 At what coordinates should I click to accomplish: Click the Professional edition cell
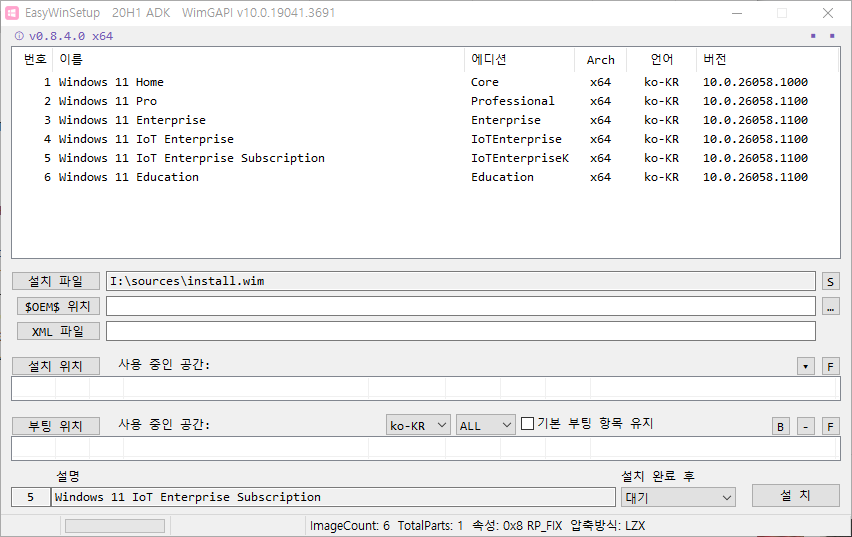point(512,101)
